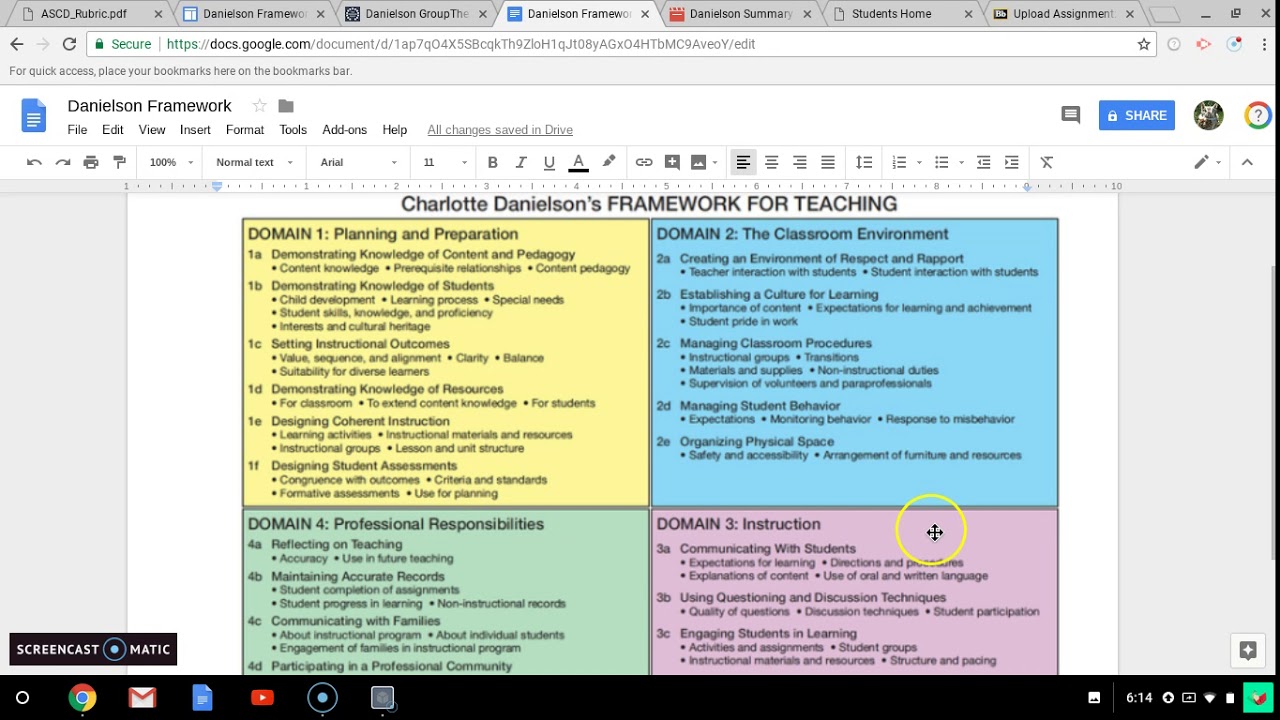
Task: Switch to the Danielson Summary tab
Action: coord(740,14)
